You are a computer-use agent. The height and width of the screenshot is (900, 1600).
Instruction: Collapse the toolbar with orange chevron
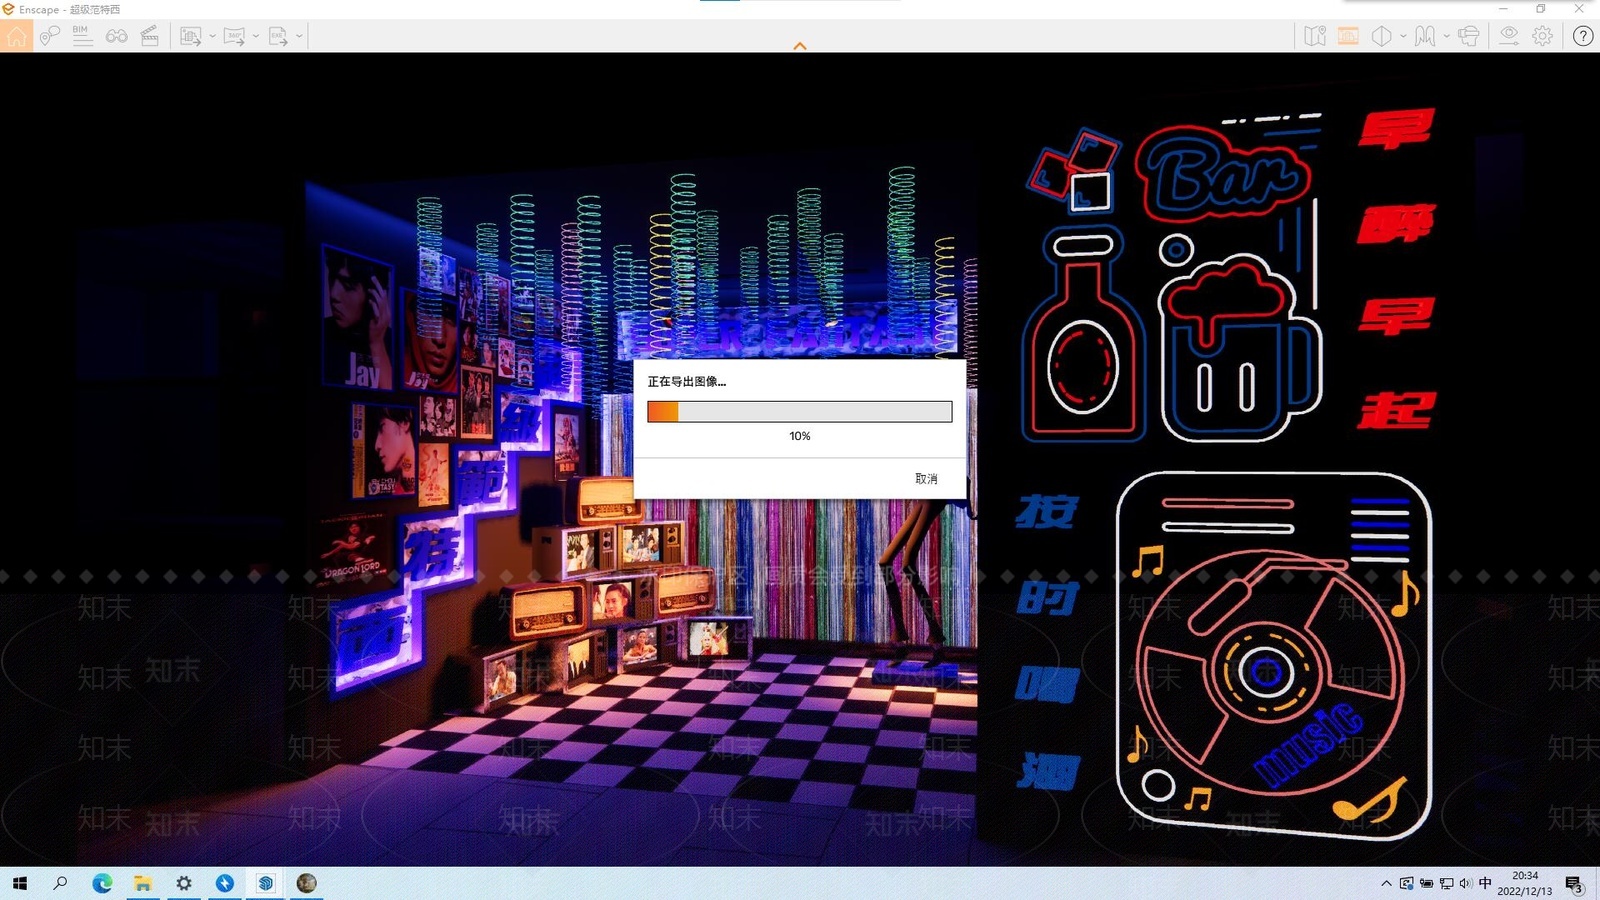click(x=800, y=46)
